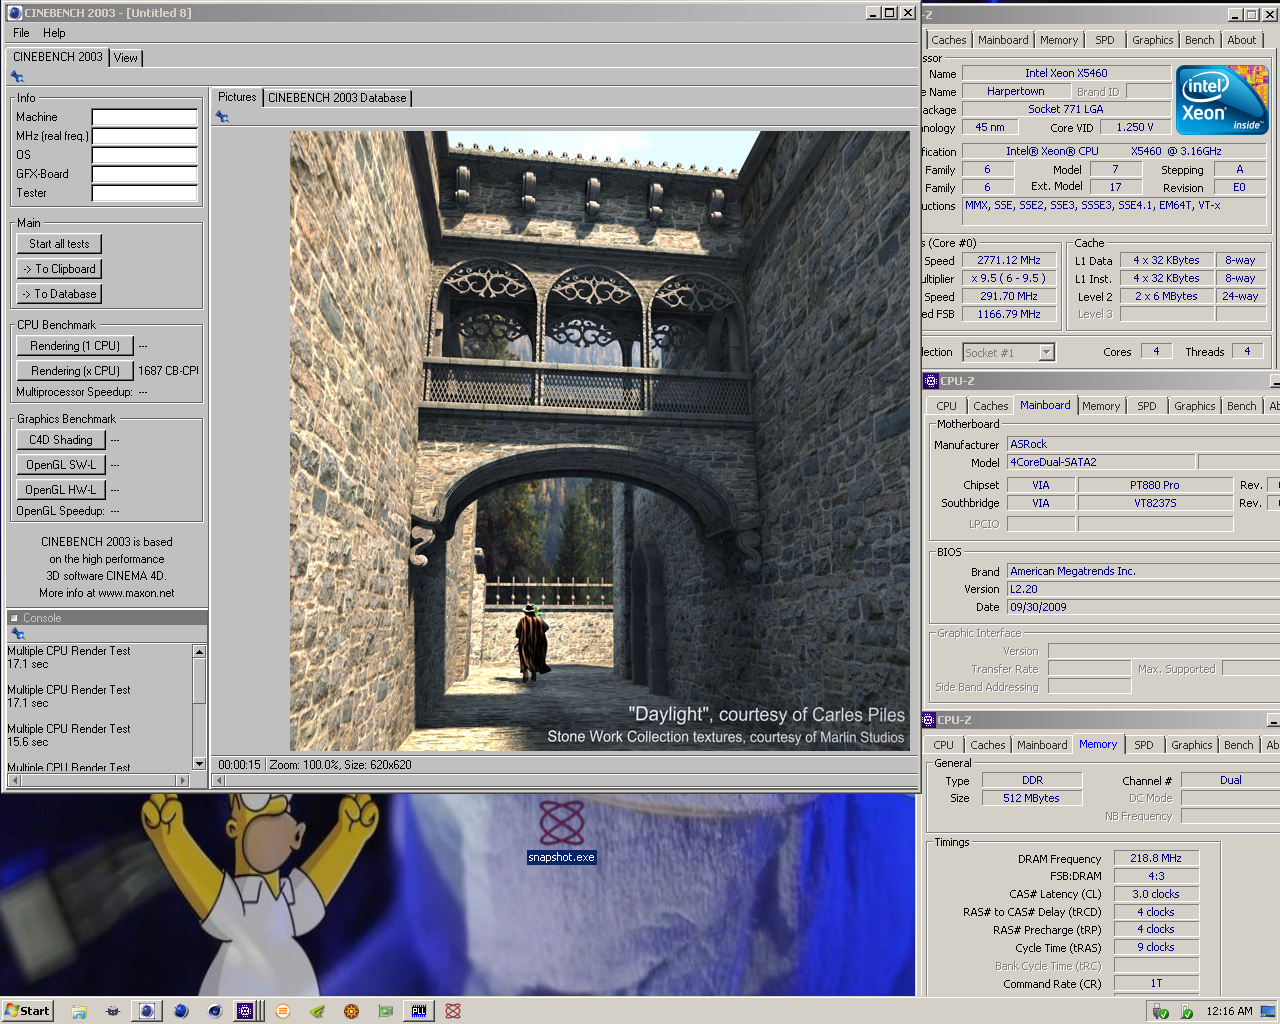Click the To Database button
This screenshot has height=1024, width=1280.
(x=59, y=294)
